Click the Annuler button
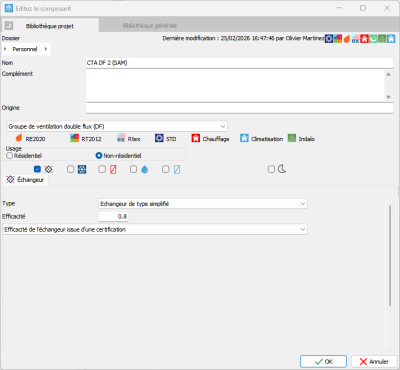 click(x=374, y=361)
